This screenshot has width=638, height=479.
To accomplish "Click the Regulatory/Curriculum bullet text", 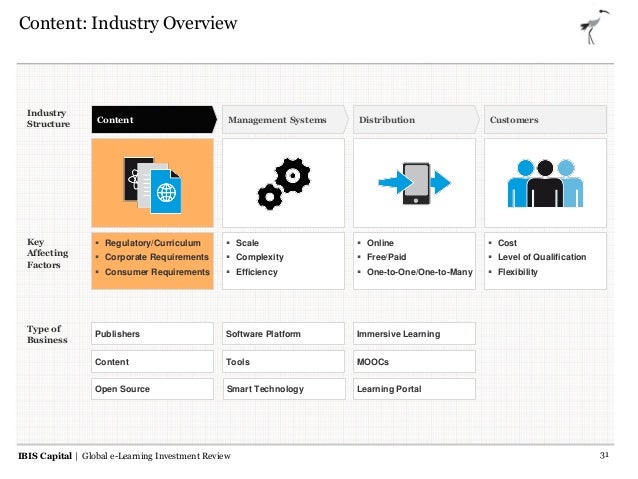I will [153, 243].
